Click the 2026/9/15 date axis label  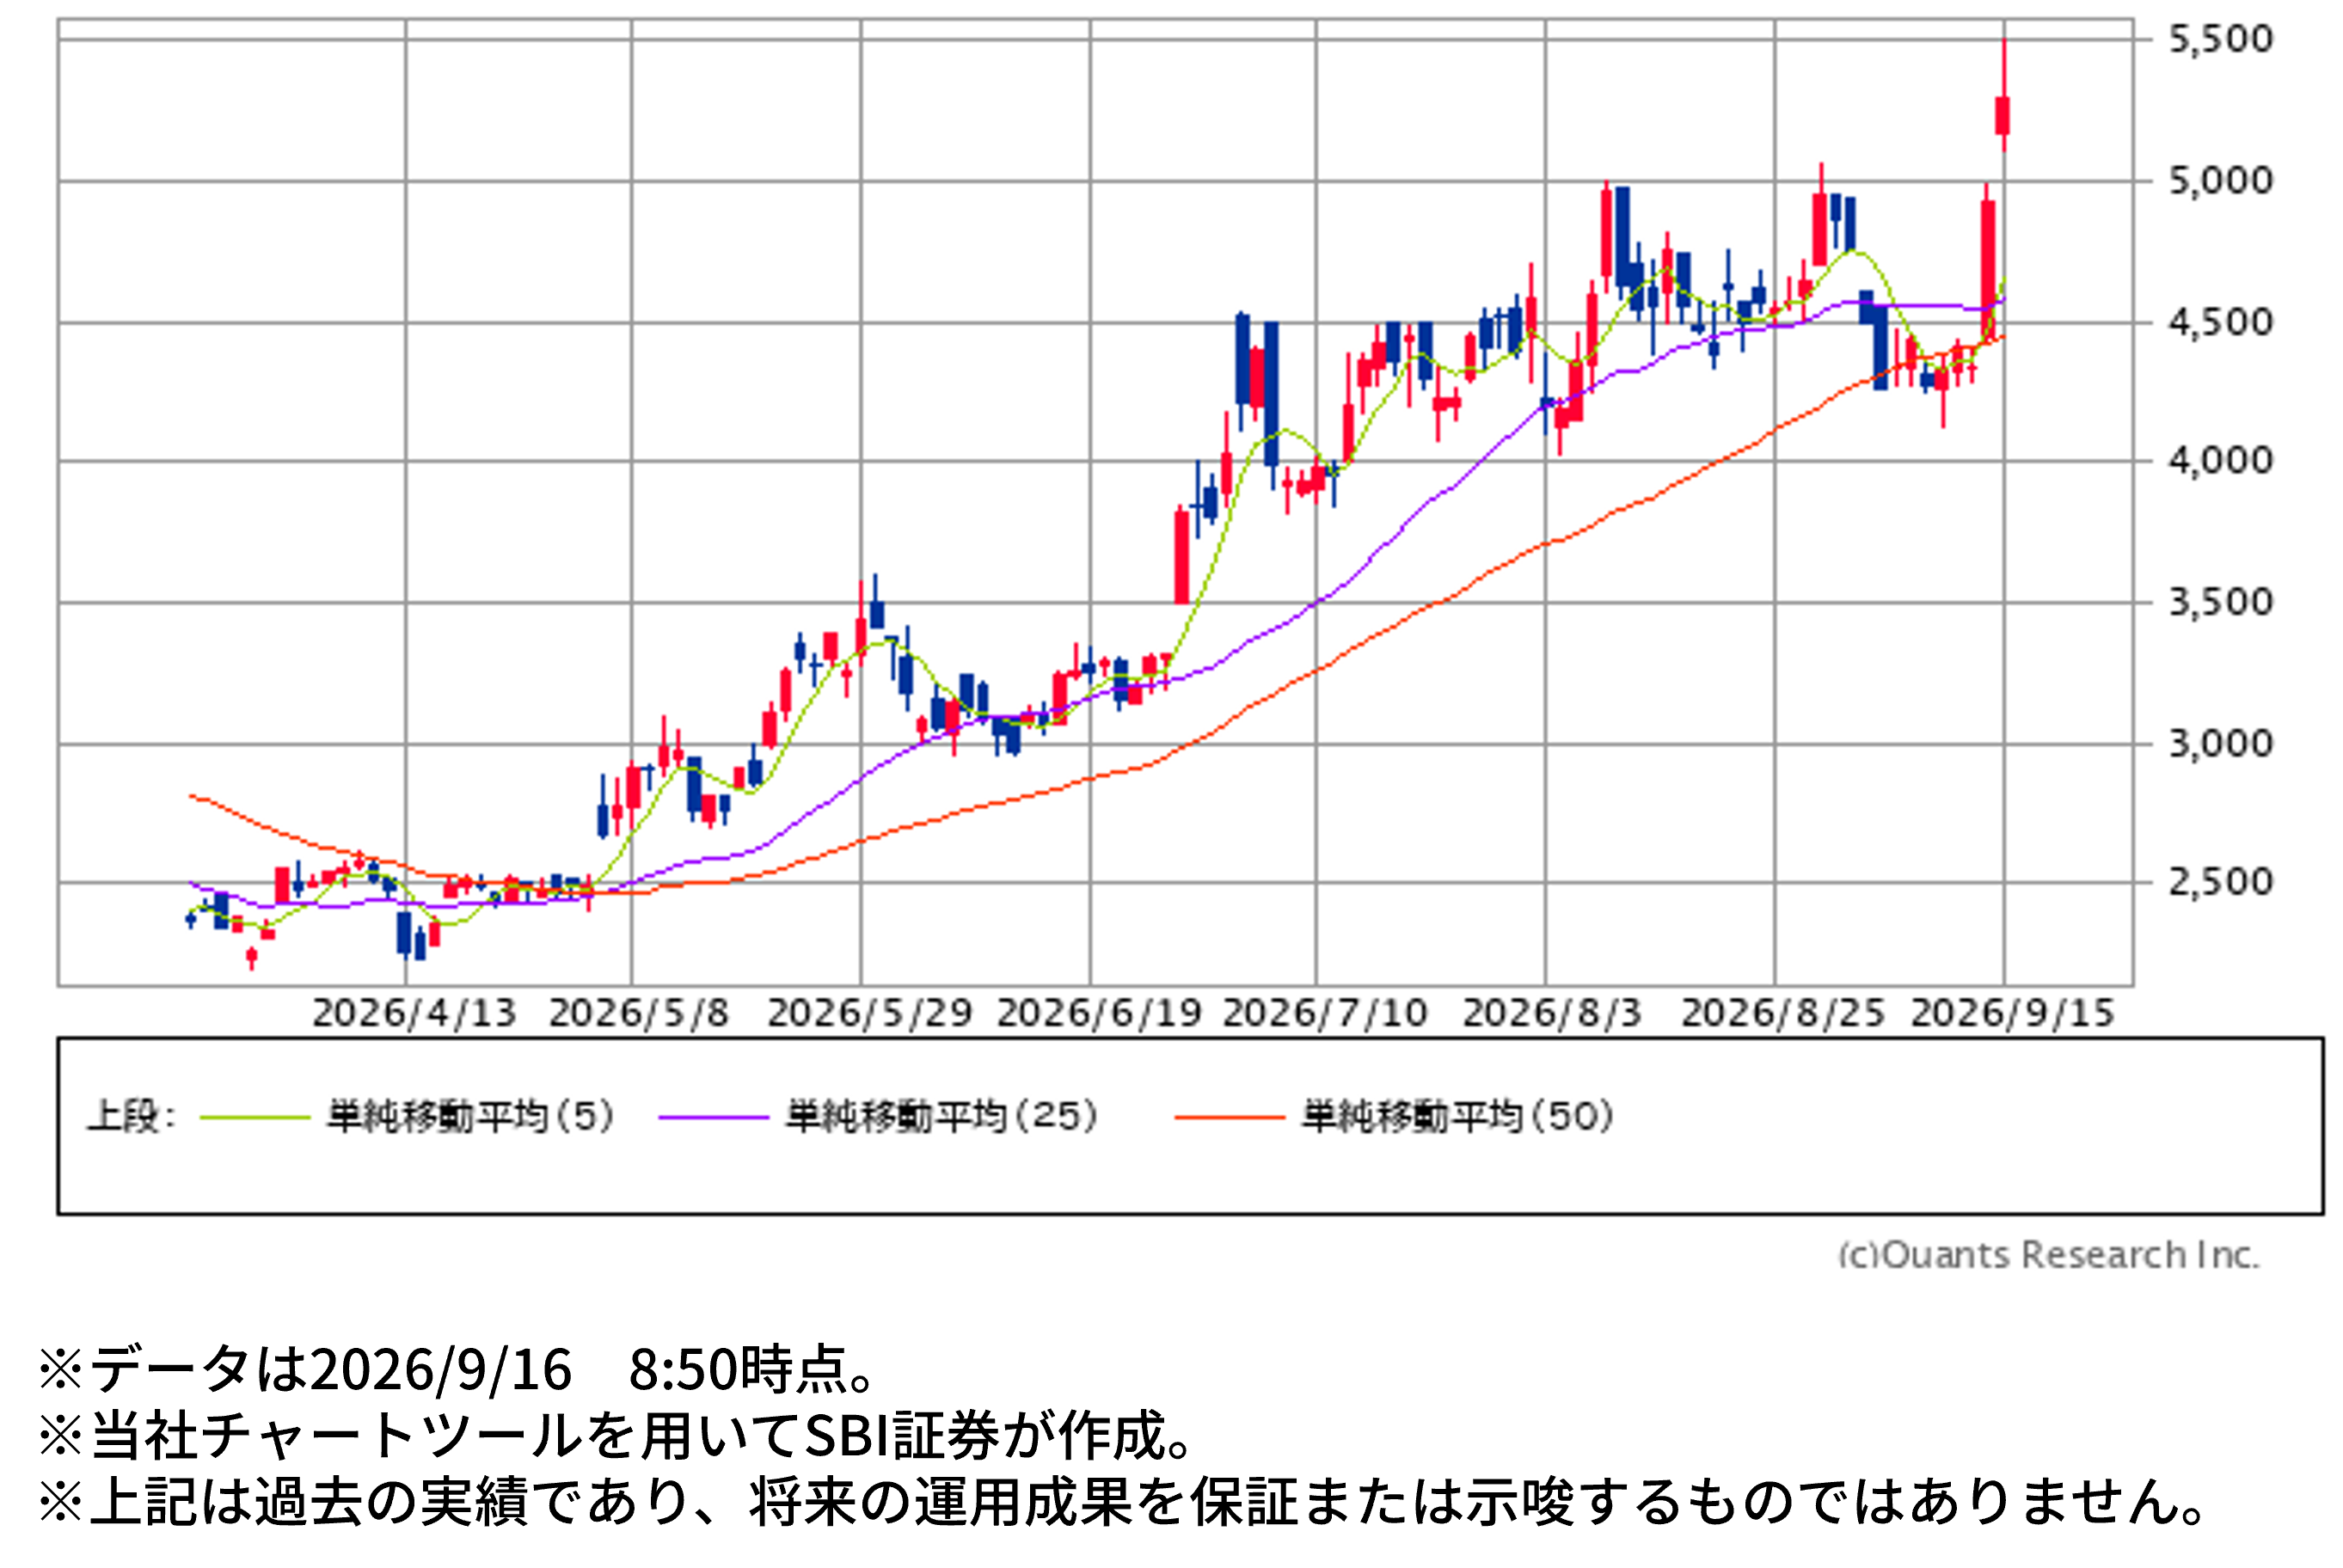click(2012, 1013)
